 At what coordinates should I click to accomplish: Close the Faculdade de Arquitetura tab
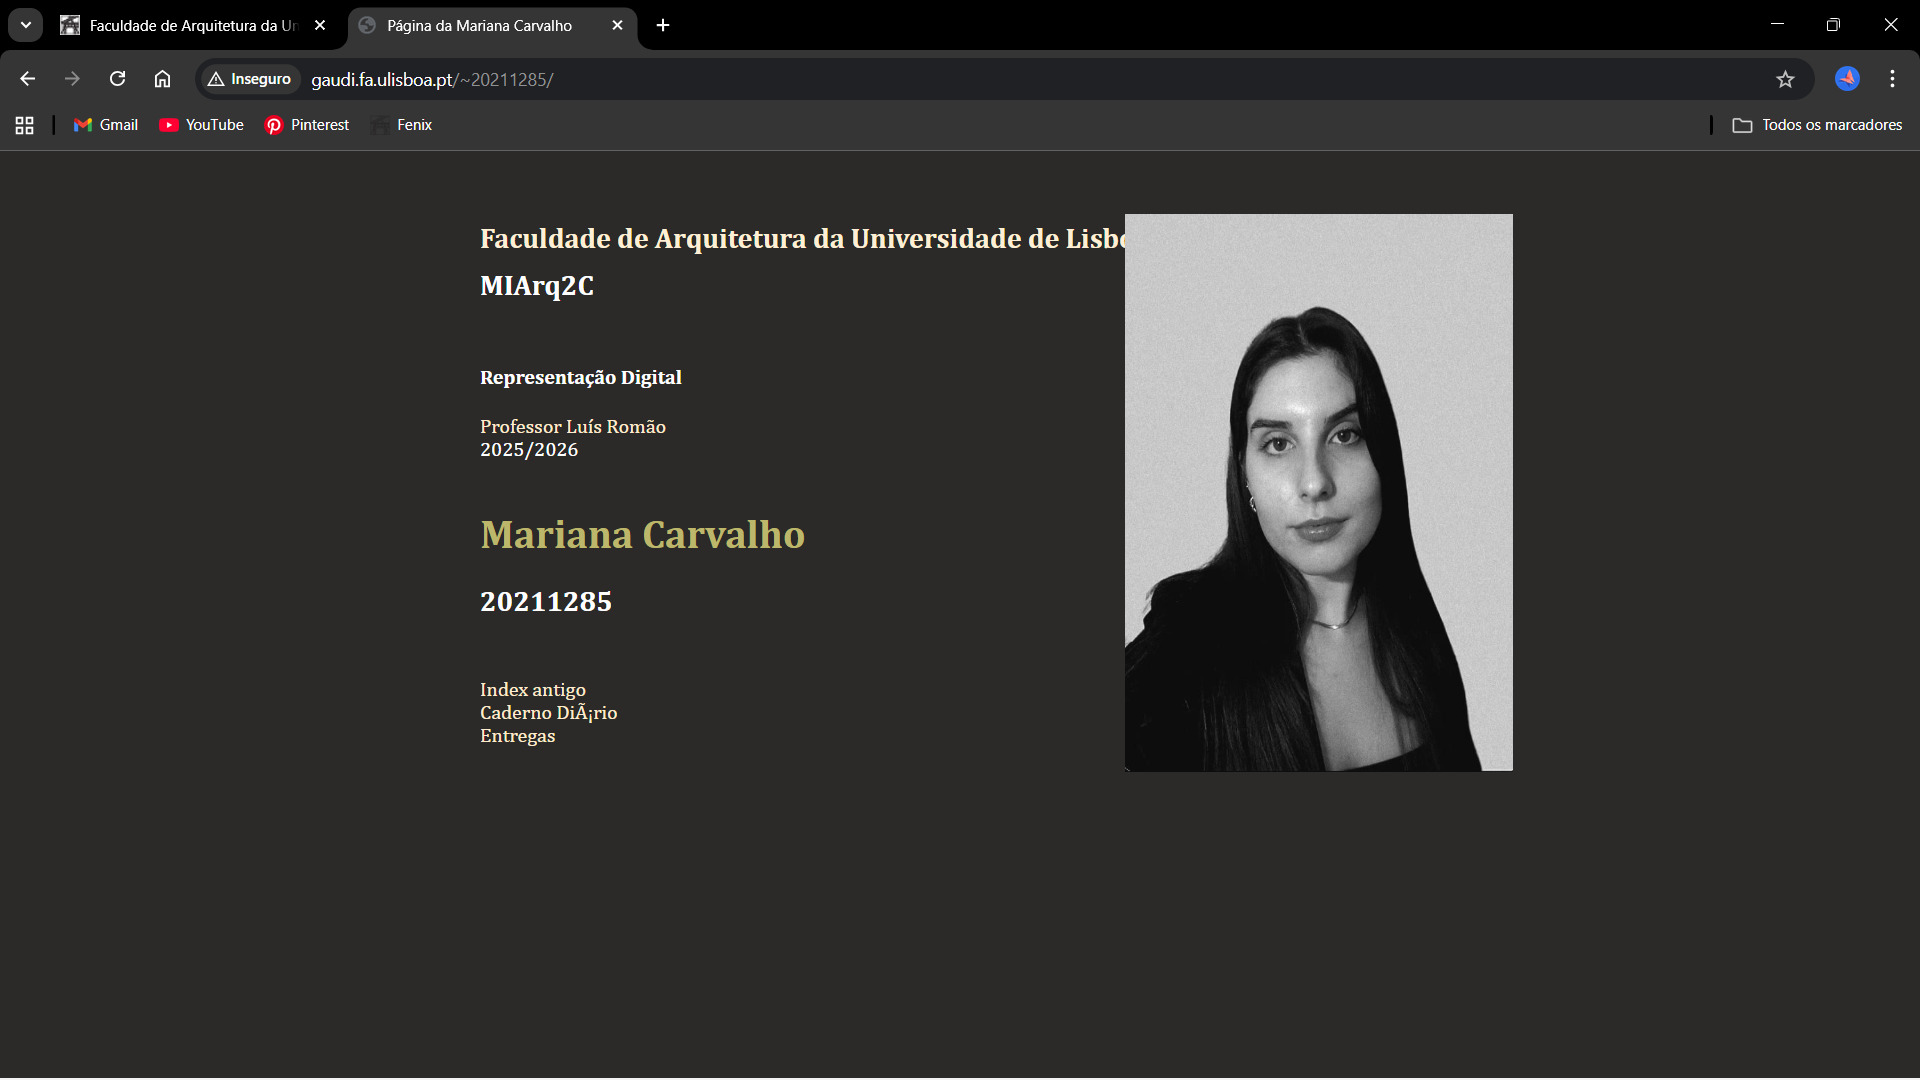(x=320, y=26)
